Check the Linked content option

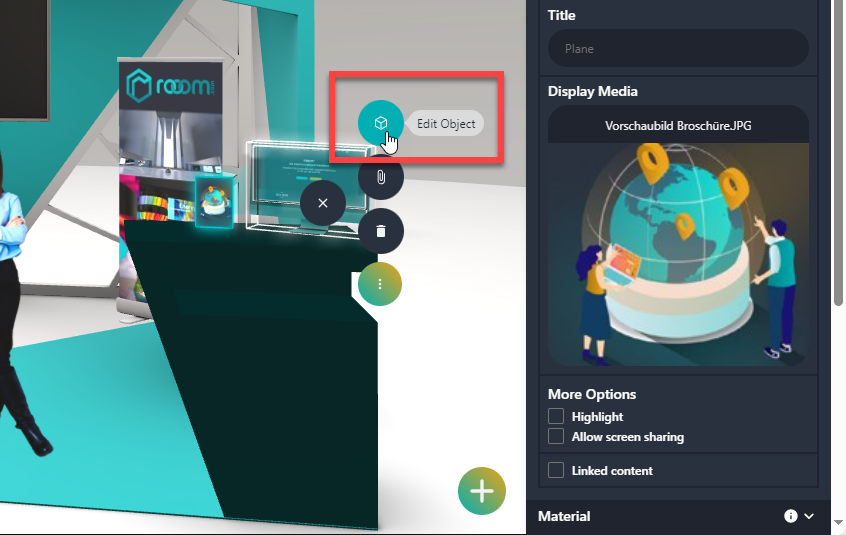click(556, 470)
